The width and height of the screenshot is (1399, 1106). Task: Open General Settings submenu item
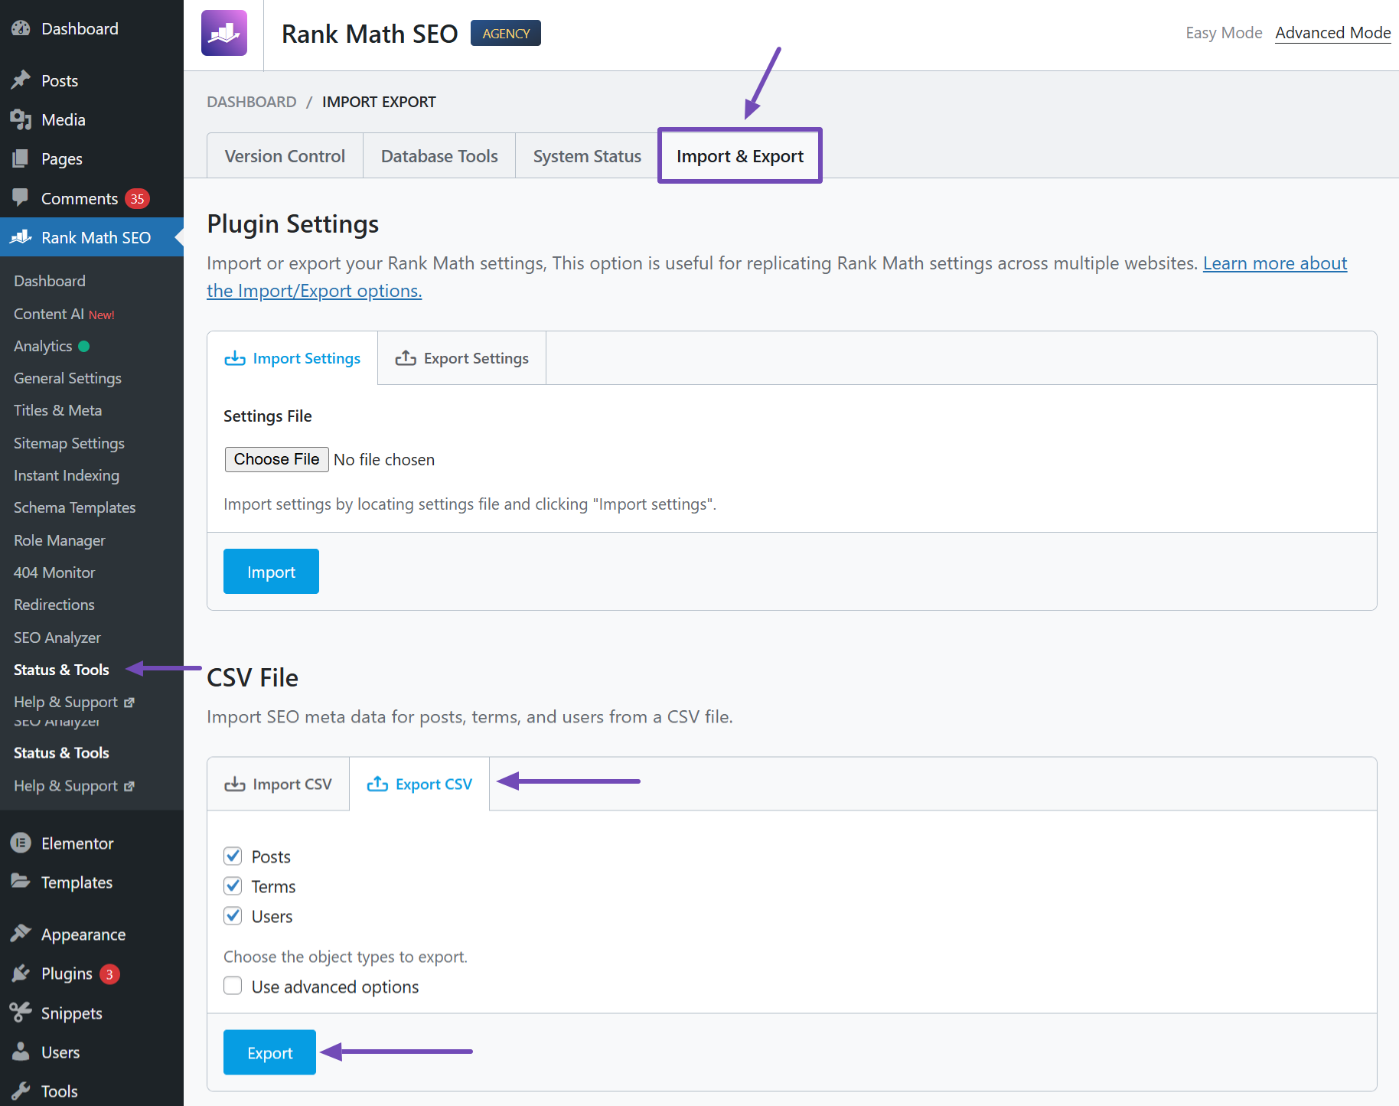point(68,378)
